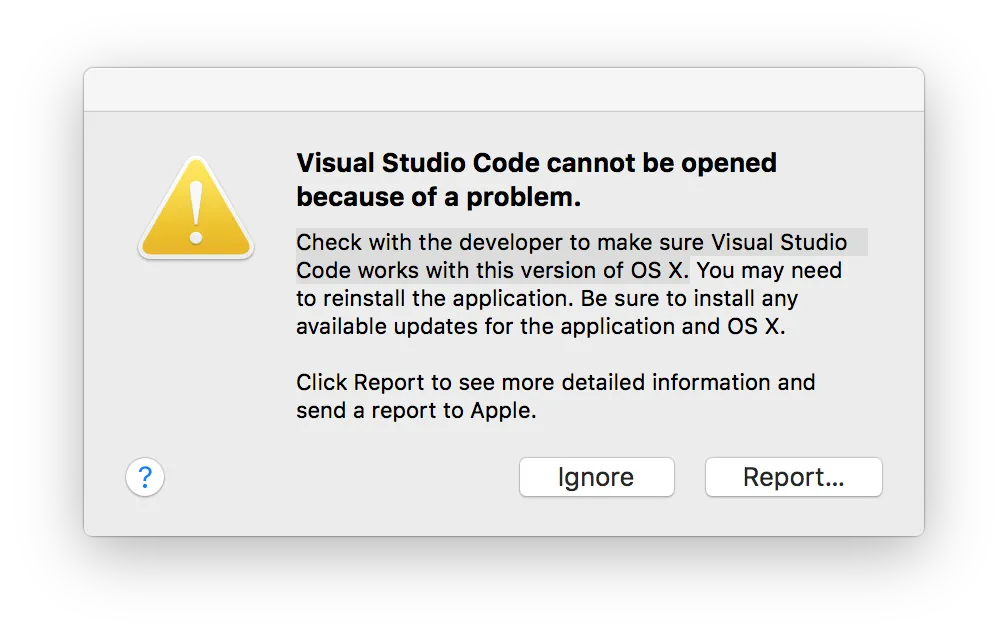The height and width of the screenshot is (636, 1008).
Task: Click the bold line "because of a problem."
Action: [x=438, y=197]
